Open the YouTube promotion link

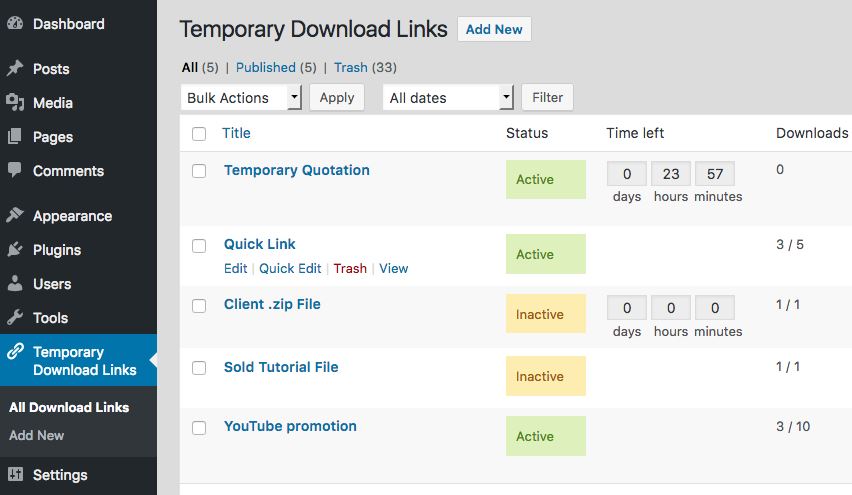click(x=290, y=426)
